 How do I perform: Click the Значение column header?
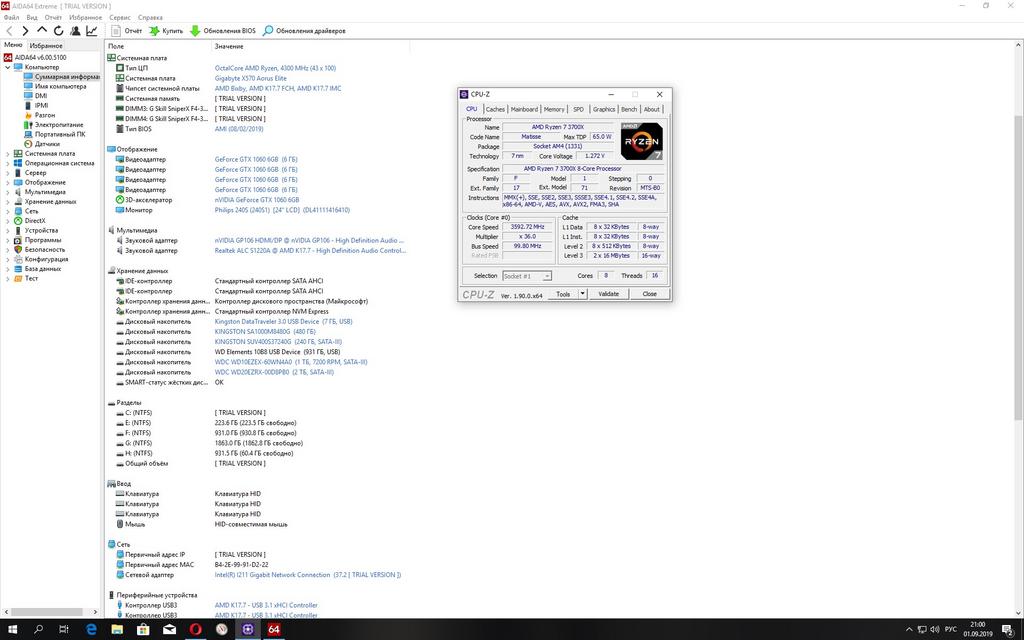click(x=229, y=46)
